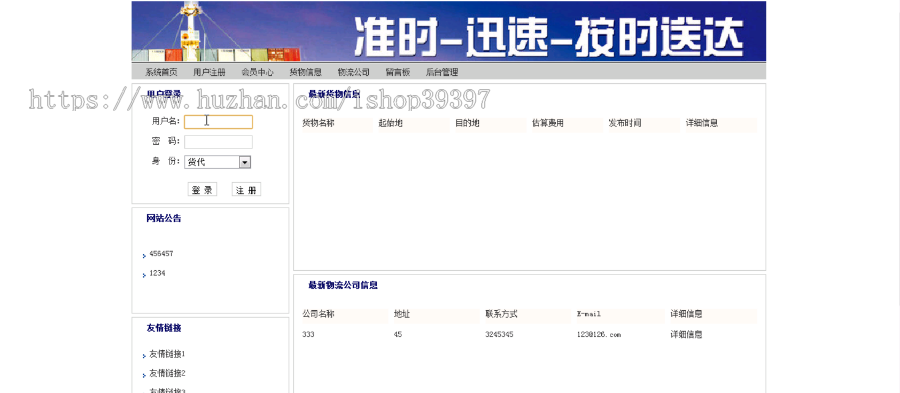The height and width of the screenshot is (393, 900).
Task: Click the 最新物流公司信息 heading
Action: (343, 285)
